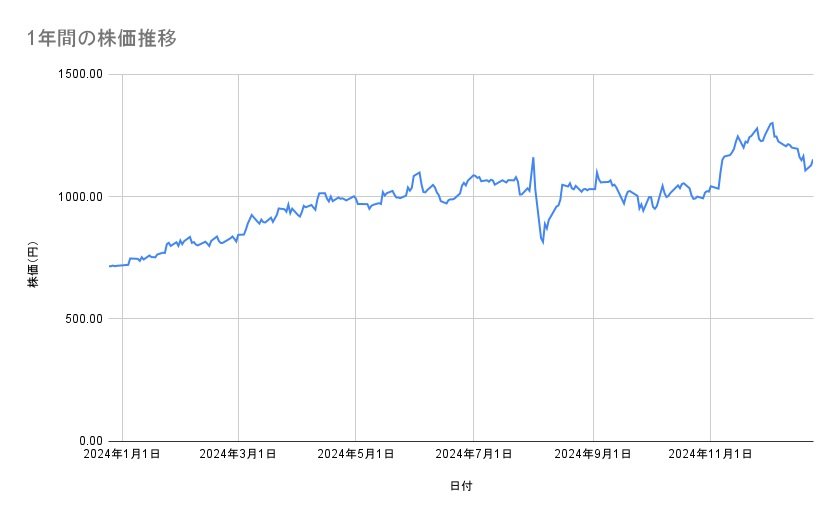Click the line spike right after the 9月1日 gridline
This screenshot has width=839, height=519.
(596, 172)
